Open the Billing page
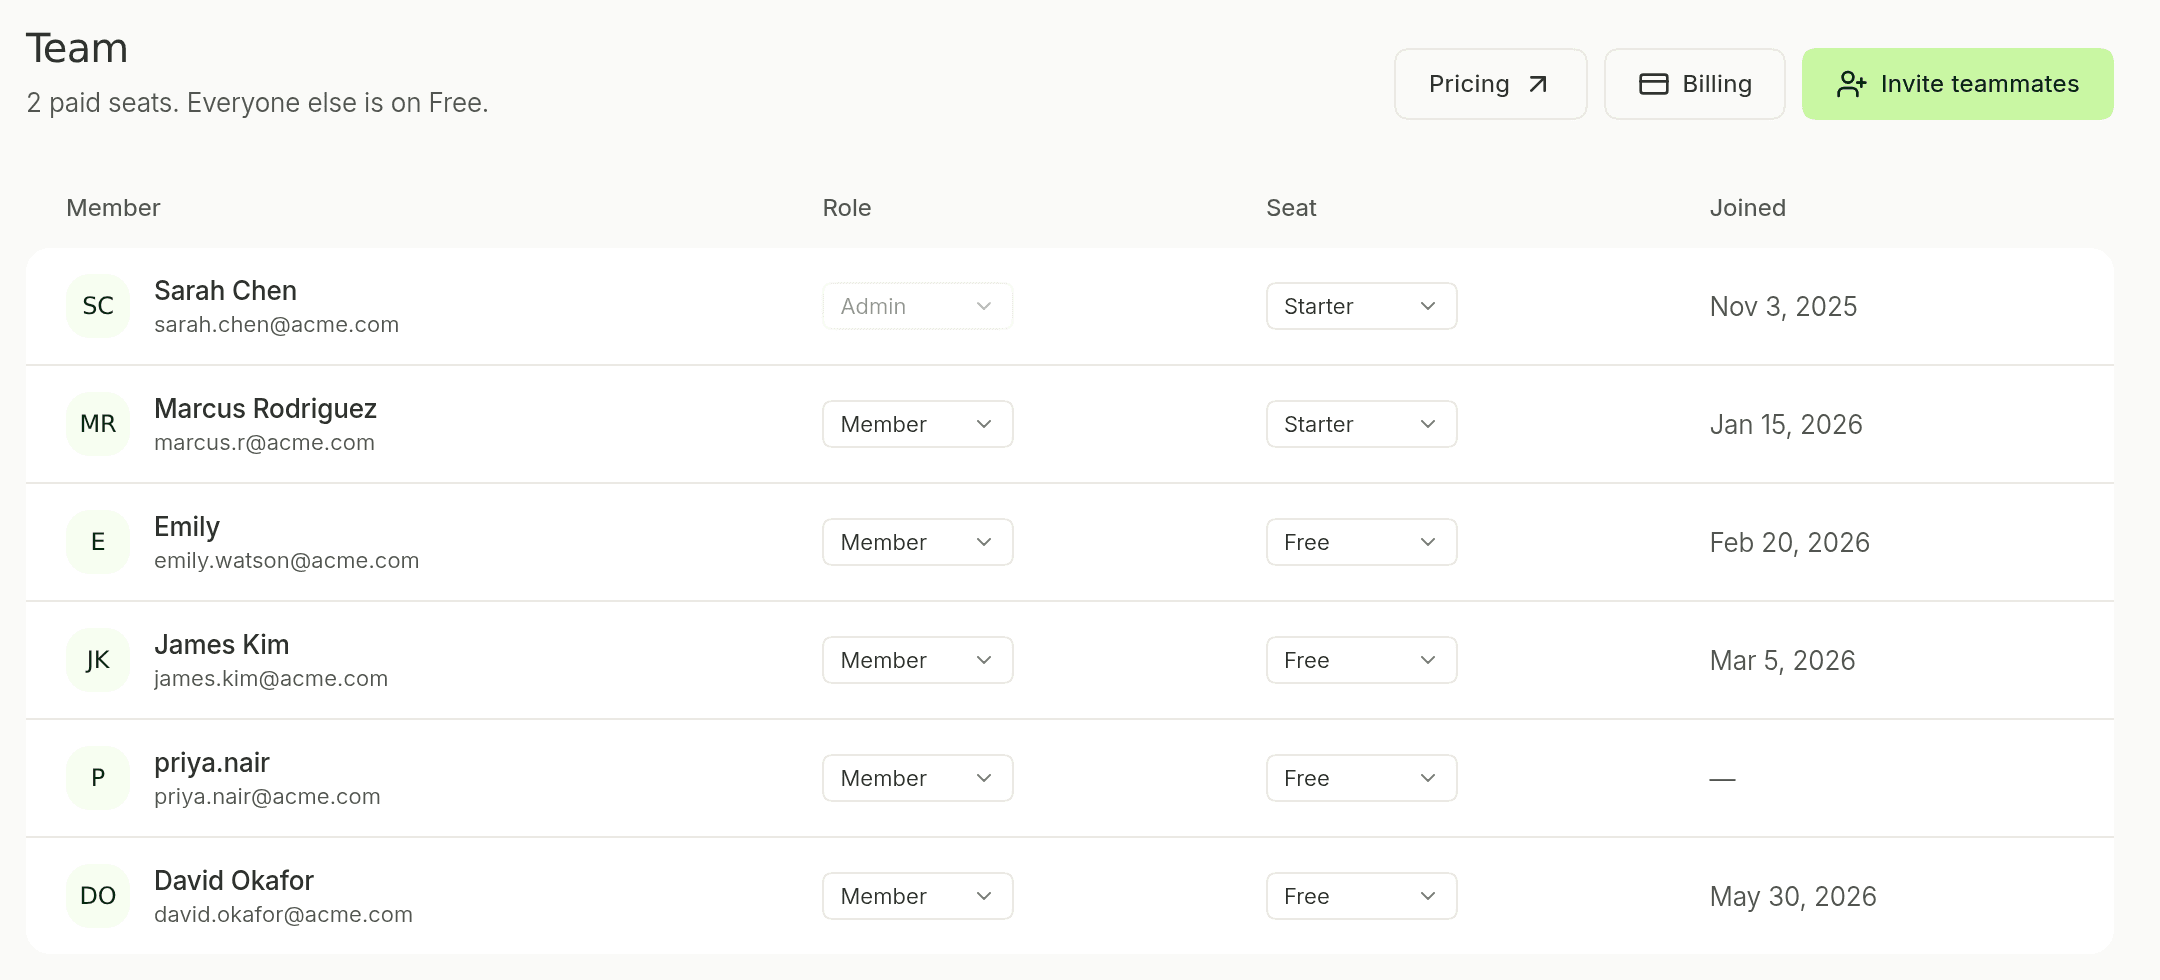This screenshot has height=980, width=2160. click(1695, 84)
